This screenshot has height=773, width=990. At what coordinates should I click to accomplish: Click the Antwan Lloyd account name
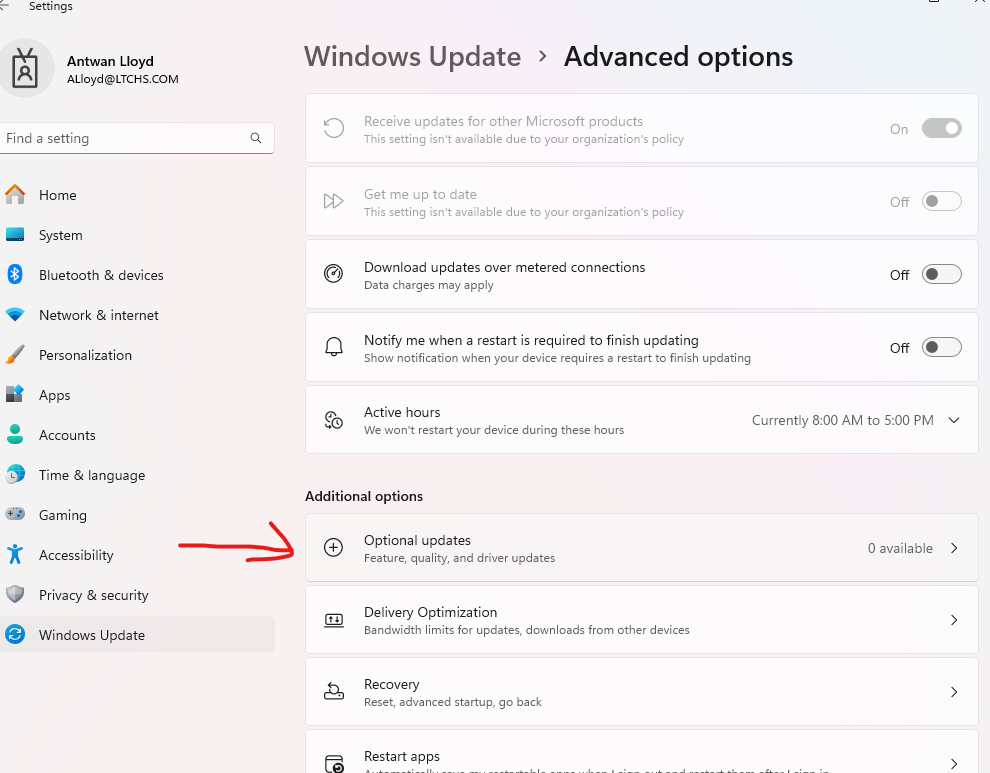[110, 61]
